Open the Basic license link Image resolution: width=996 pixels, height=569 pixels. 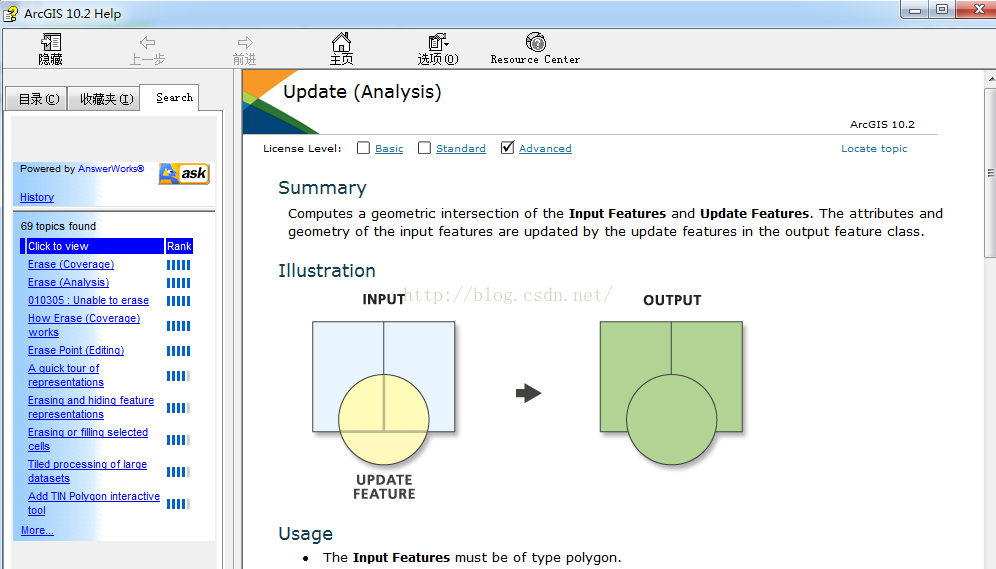[389, 149]
